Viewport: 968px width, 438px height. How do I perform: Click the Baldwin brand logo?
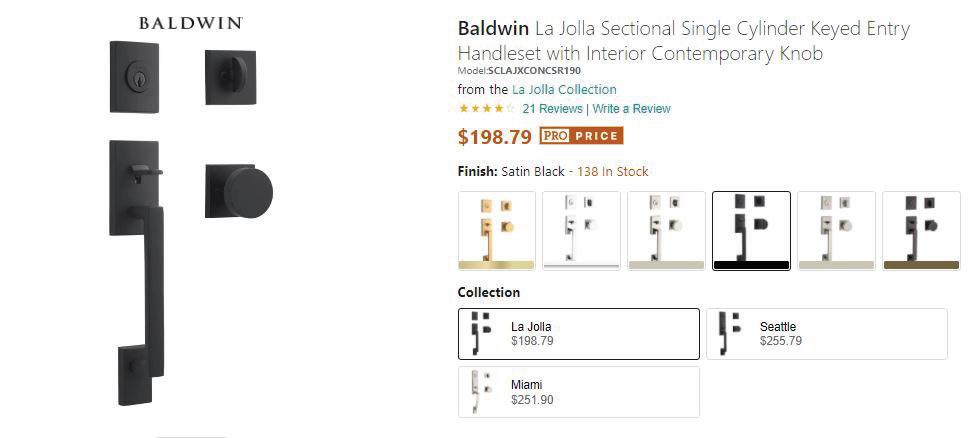(x=191, y=23)
